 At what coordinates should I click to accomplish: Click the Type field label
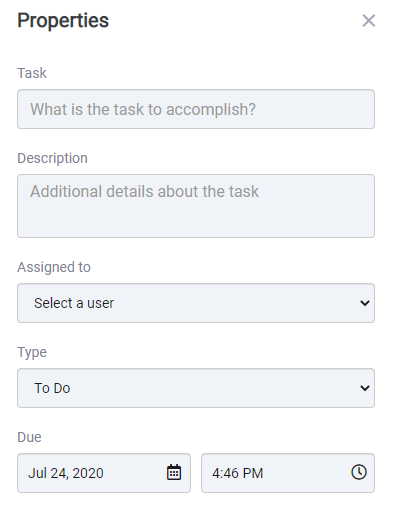point(32,352)
